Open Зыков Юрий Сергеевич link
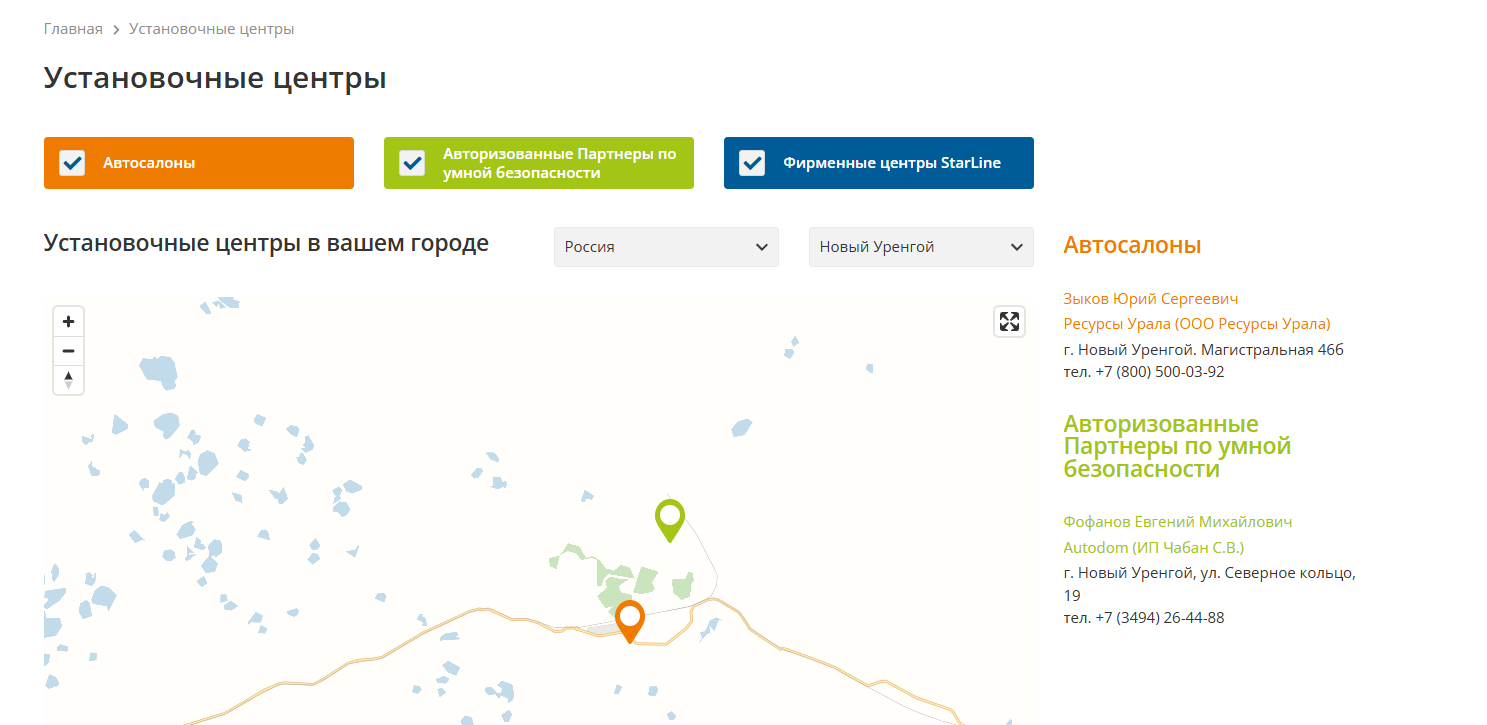Image resolution: width=1487 pixels, height=725 pixels. click(1151, 298)
